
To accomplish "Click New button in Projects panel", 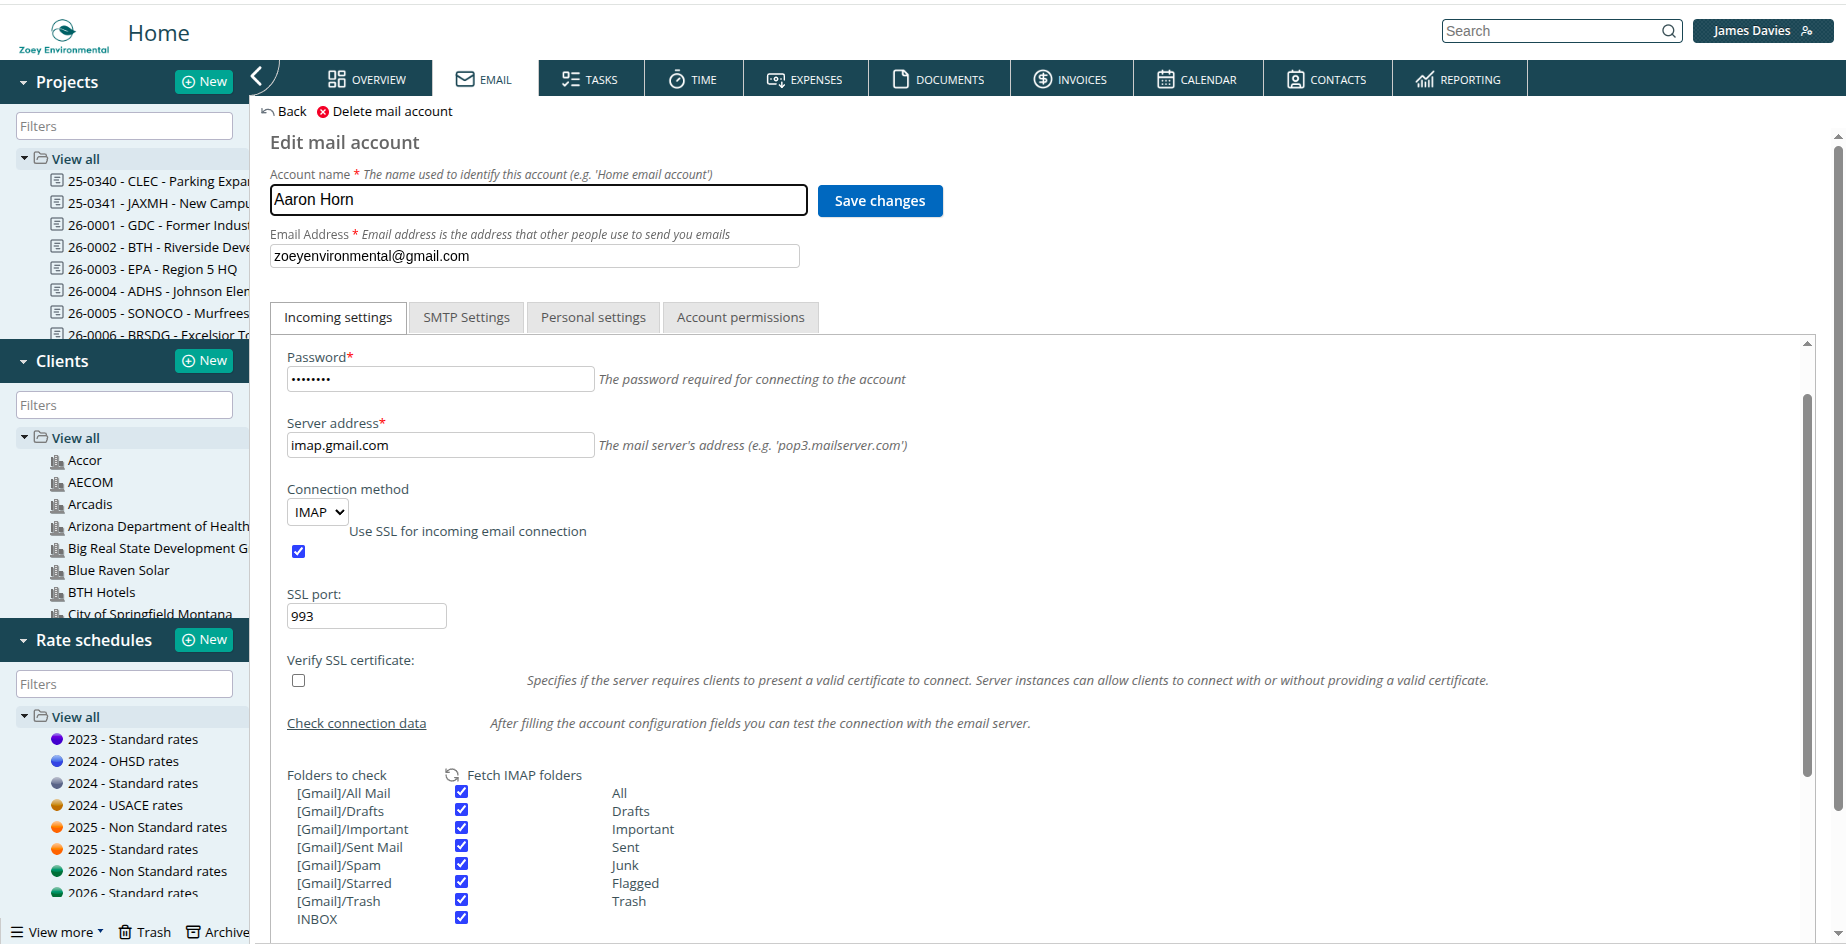I will (x=204, y=82).
